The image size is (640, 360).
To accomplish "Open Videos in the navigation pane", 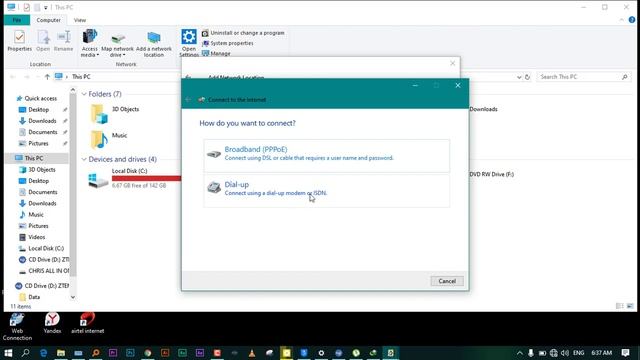I will (36, 237).
